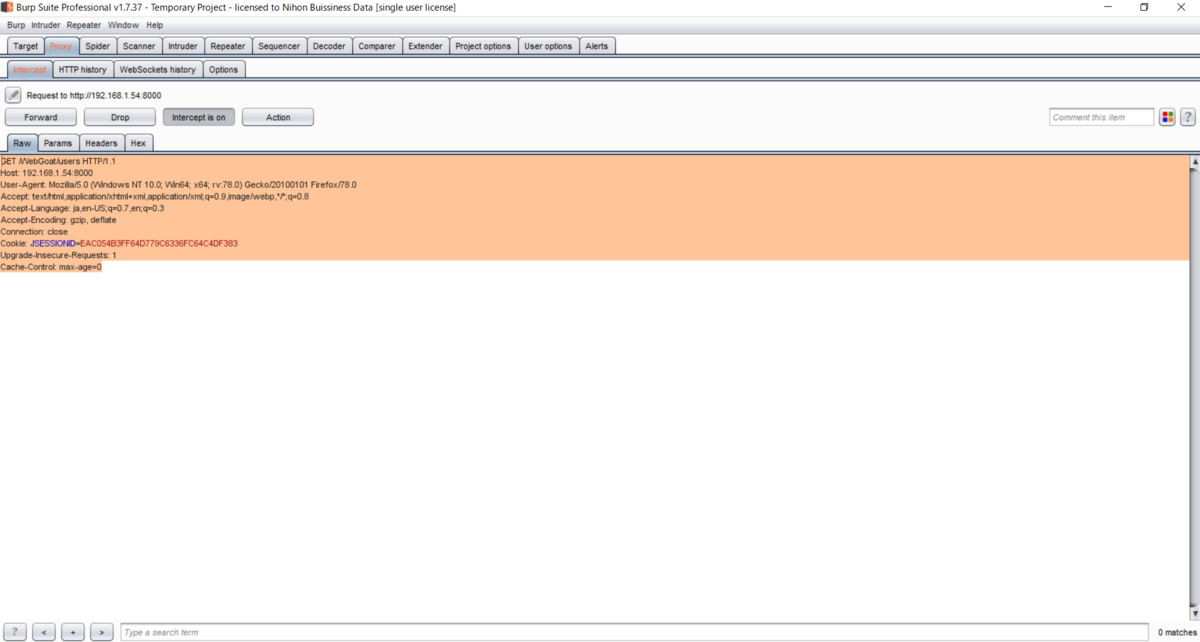This screenshot has height=642, width=1200.
Task: Open the Repeater tool tab
Action: tap(228, 46)
